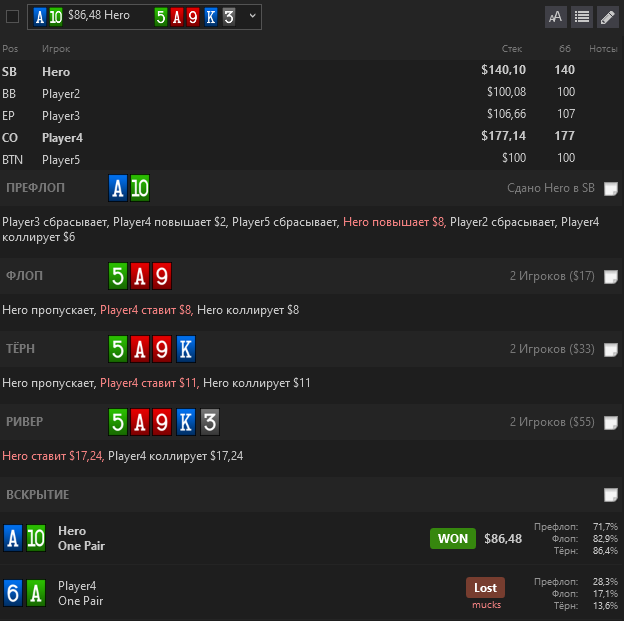Switch to the list view icon

coord(582,17)
